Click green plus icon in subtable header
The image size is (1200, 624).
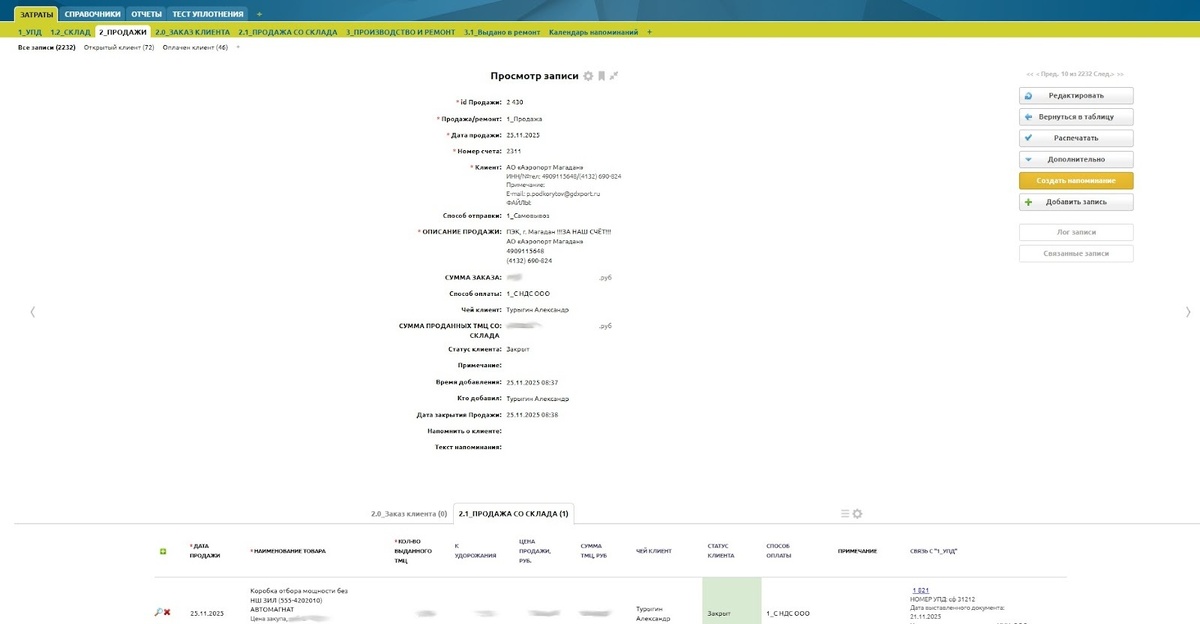pyautogui.click(x=163, y=551)
